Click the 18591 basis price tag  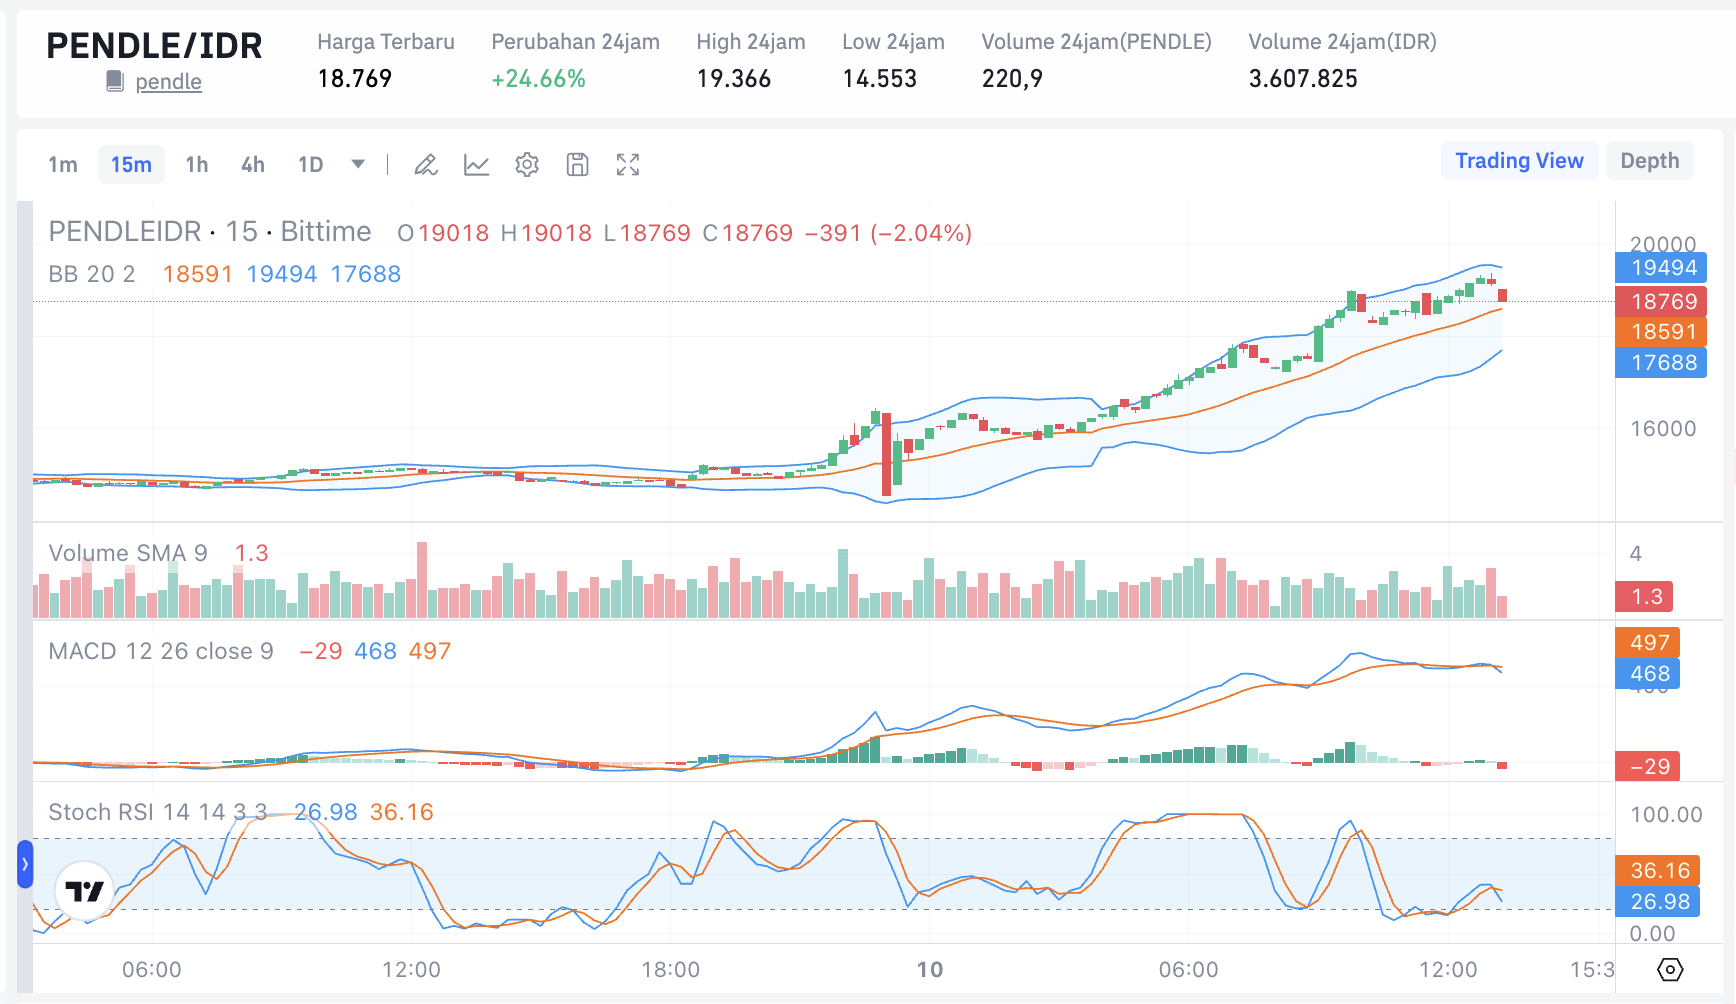(1661, 332)
